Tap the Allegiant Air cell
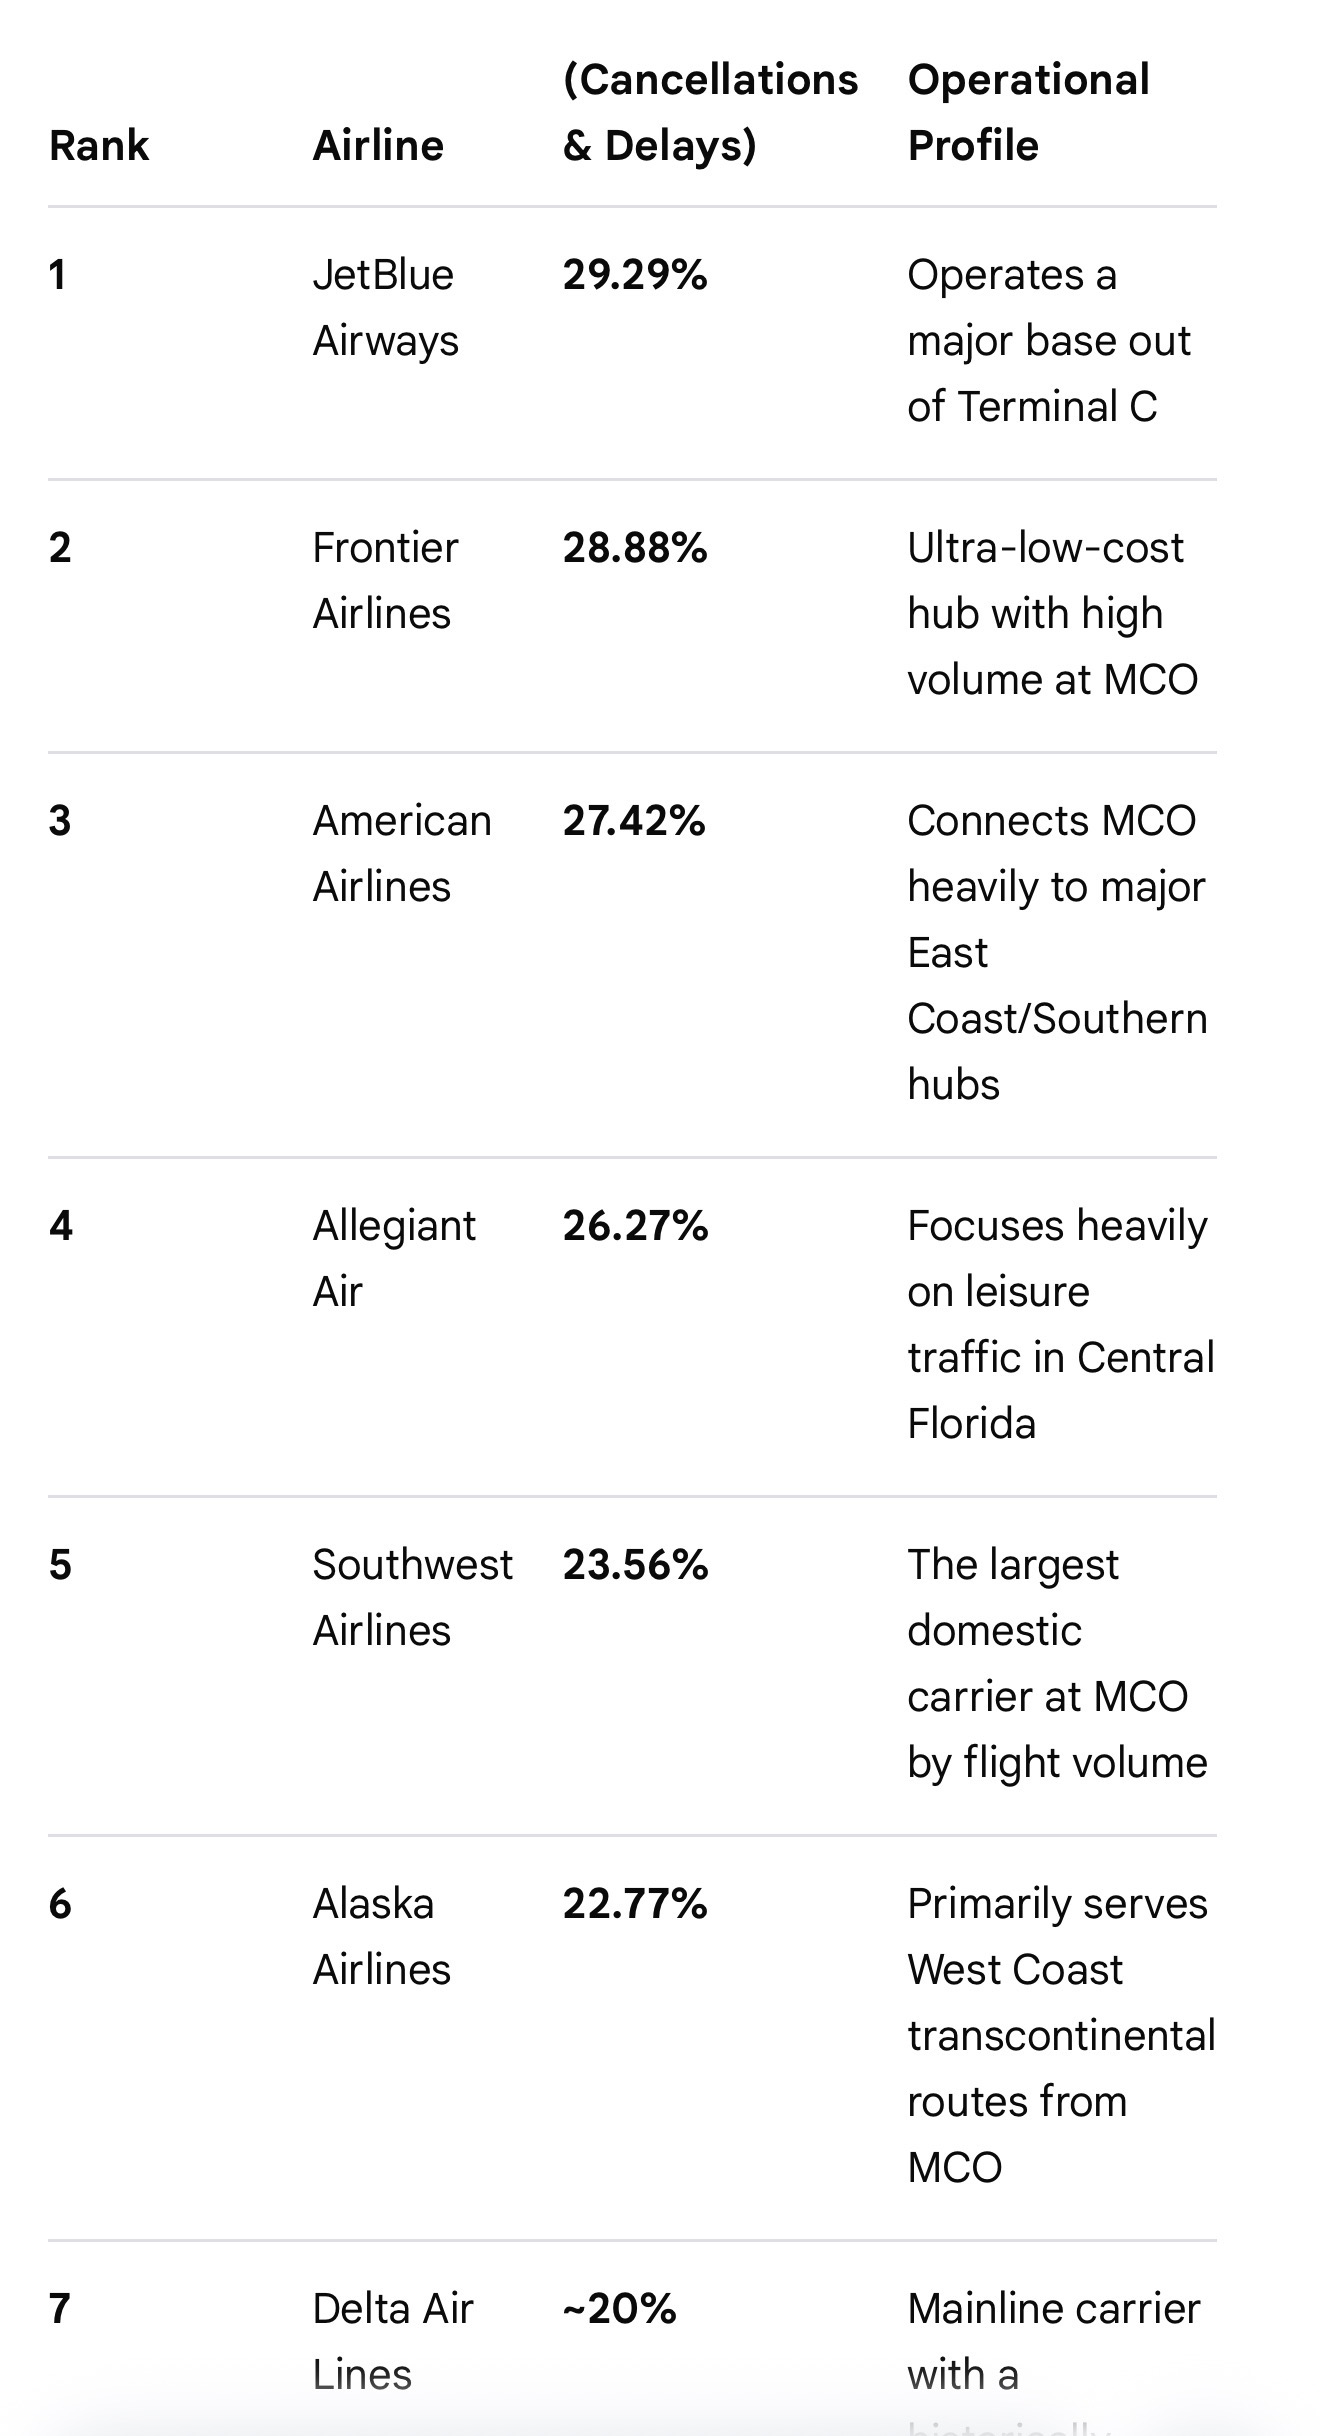 click(394, 1259)
